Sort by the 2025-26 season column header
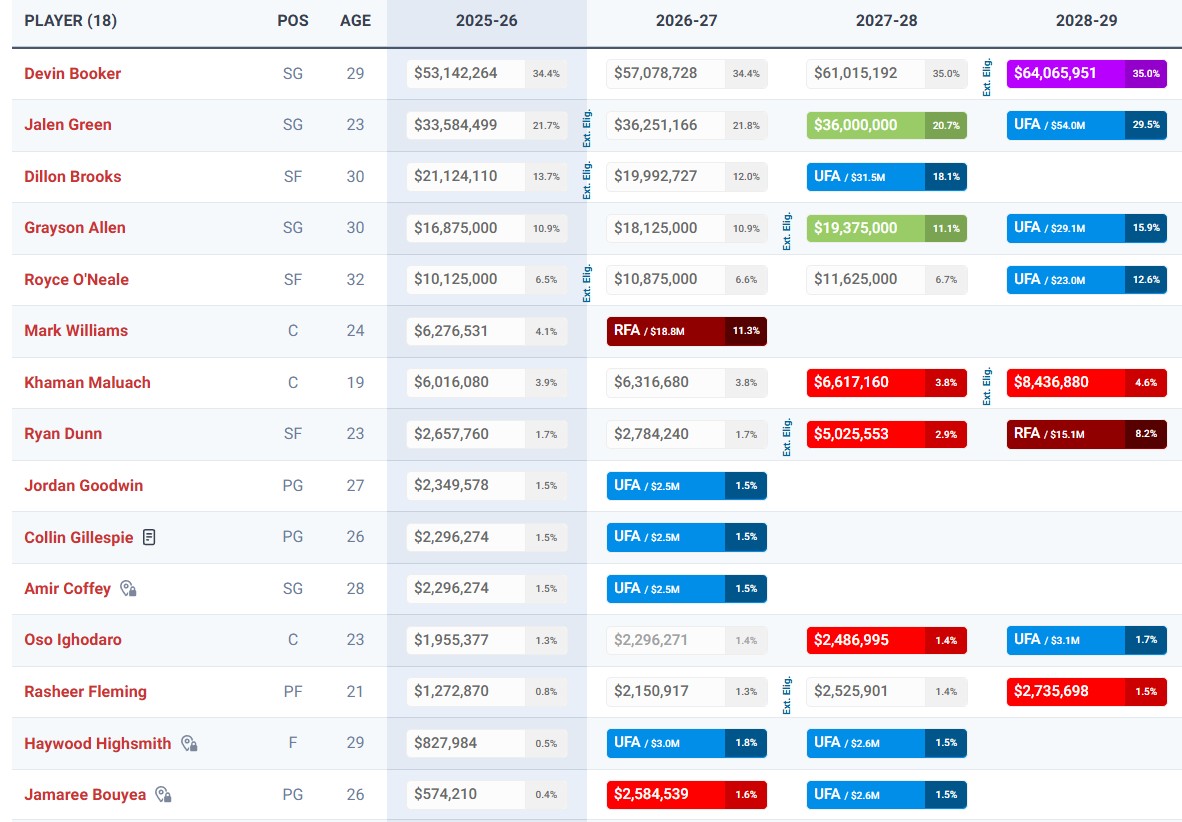Image resolution: width=1182 pixels, height=822 pixels. (486, 21)
